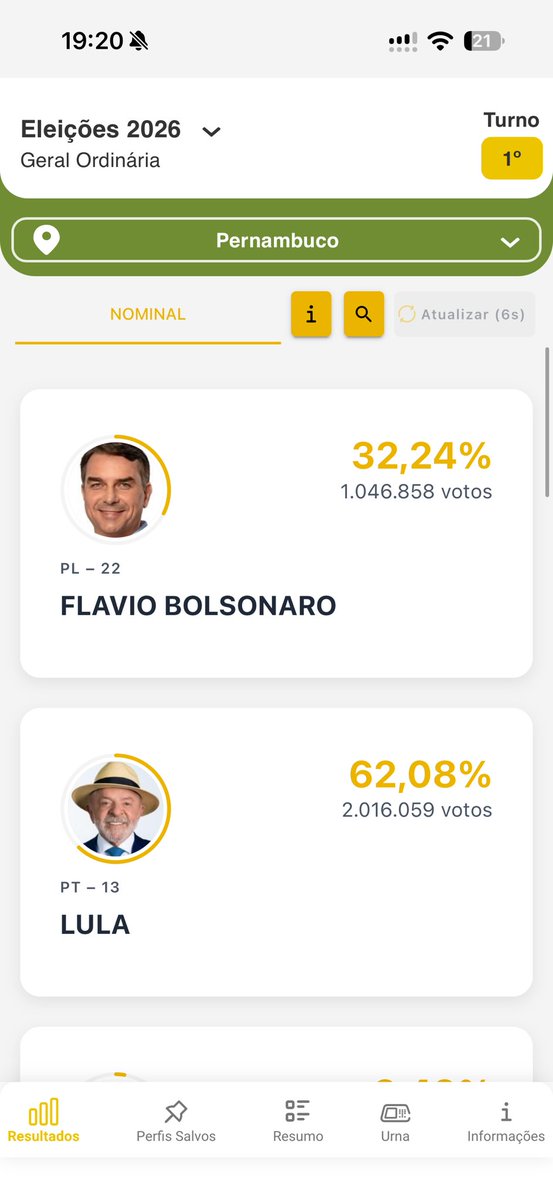Open the Informações icon in bottom bar

pos(506,1112)
